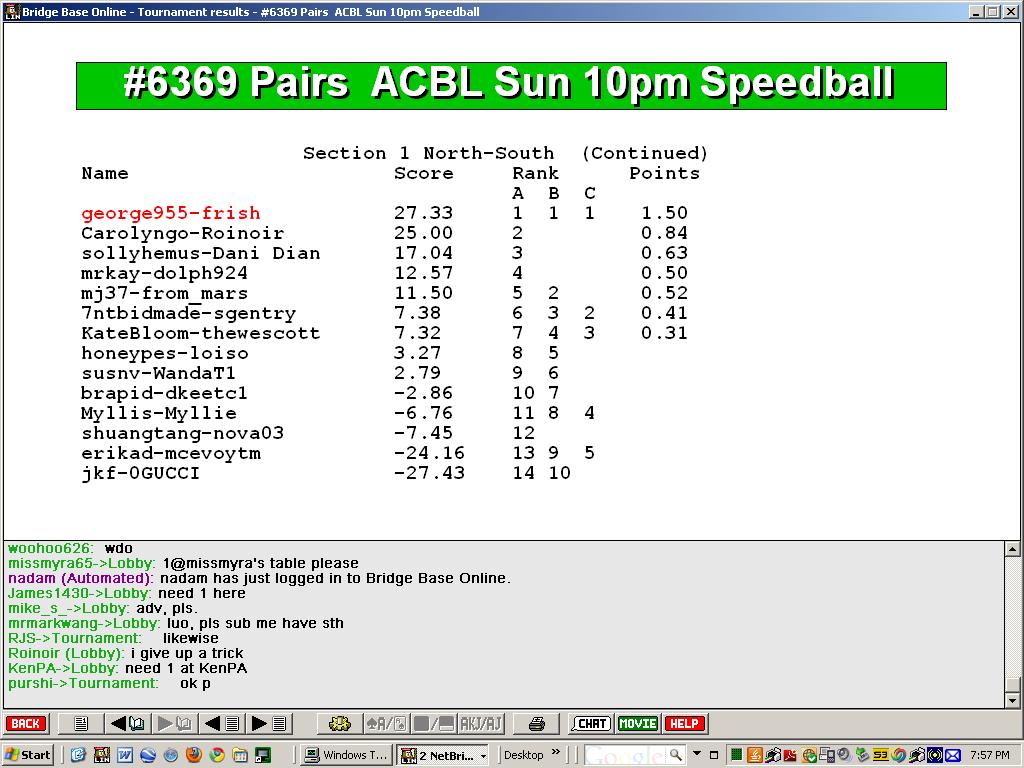Click previous page arrow with lines icon
Image resolution: width=1024 pixels, height=768 pixels.
[222, 724]
